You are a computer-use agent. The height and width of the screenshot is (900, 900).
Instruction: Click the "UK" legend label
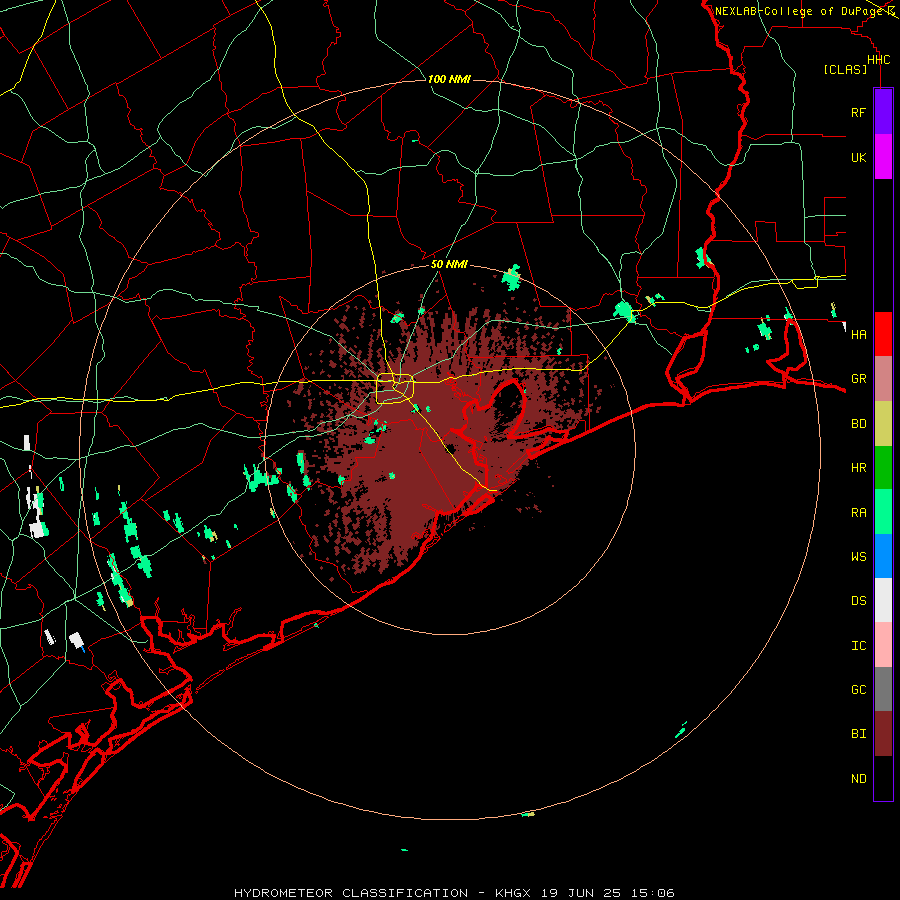(858, 157)
